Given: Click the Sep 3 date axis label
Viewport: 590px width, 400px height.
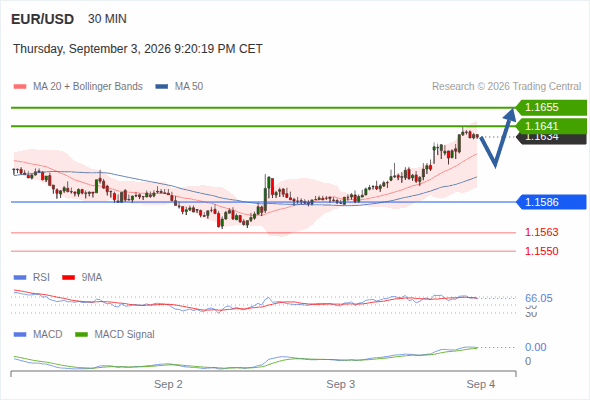Looking at the screenshot, I should point(341,384).
